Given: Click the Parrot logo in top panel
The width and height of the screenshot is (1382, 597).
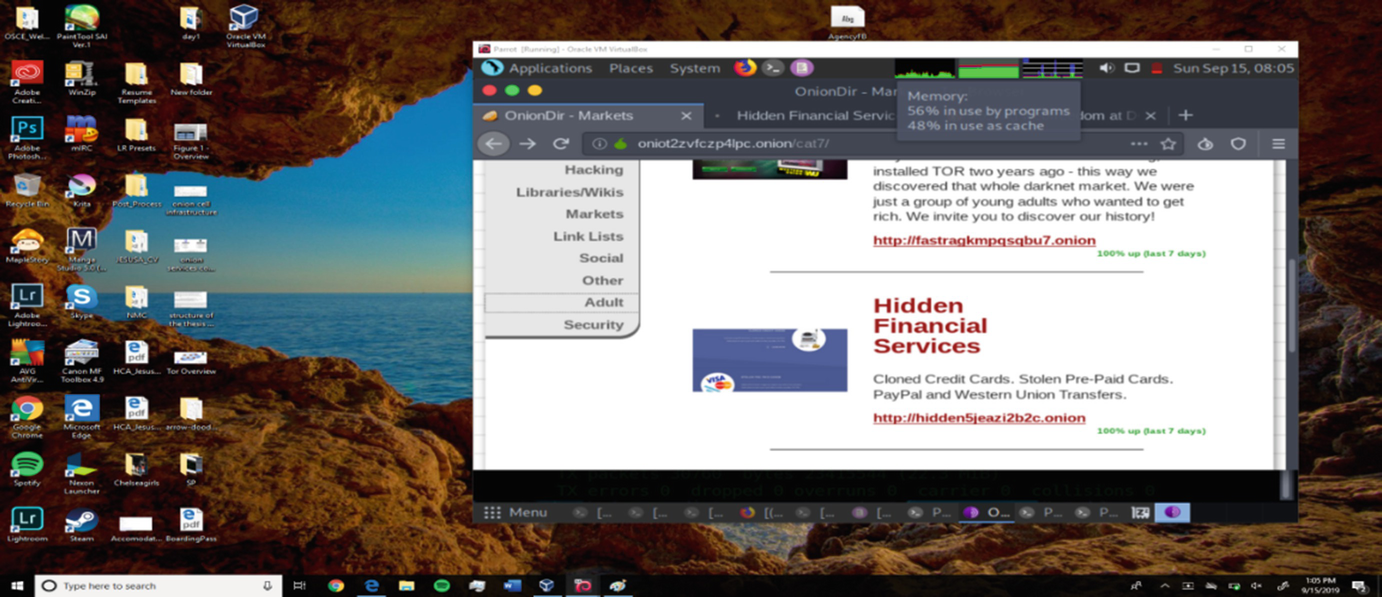Looking at the screenshot, I should tap(491, 68).
